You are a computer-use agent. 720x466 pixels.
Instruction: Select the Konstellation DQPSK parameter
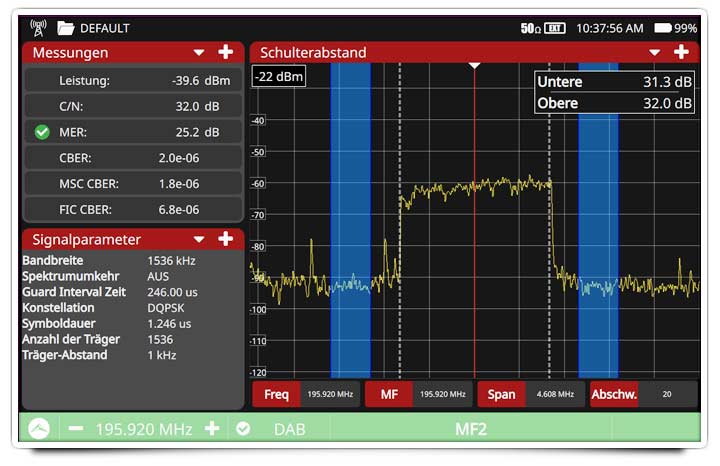pos(103,308)
